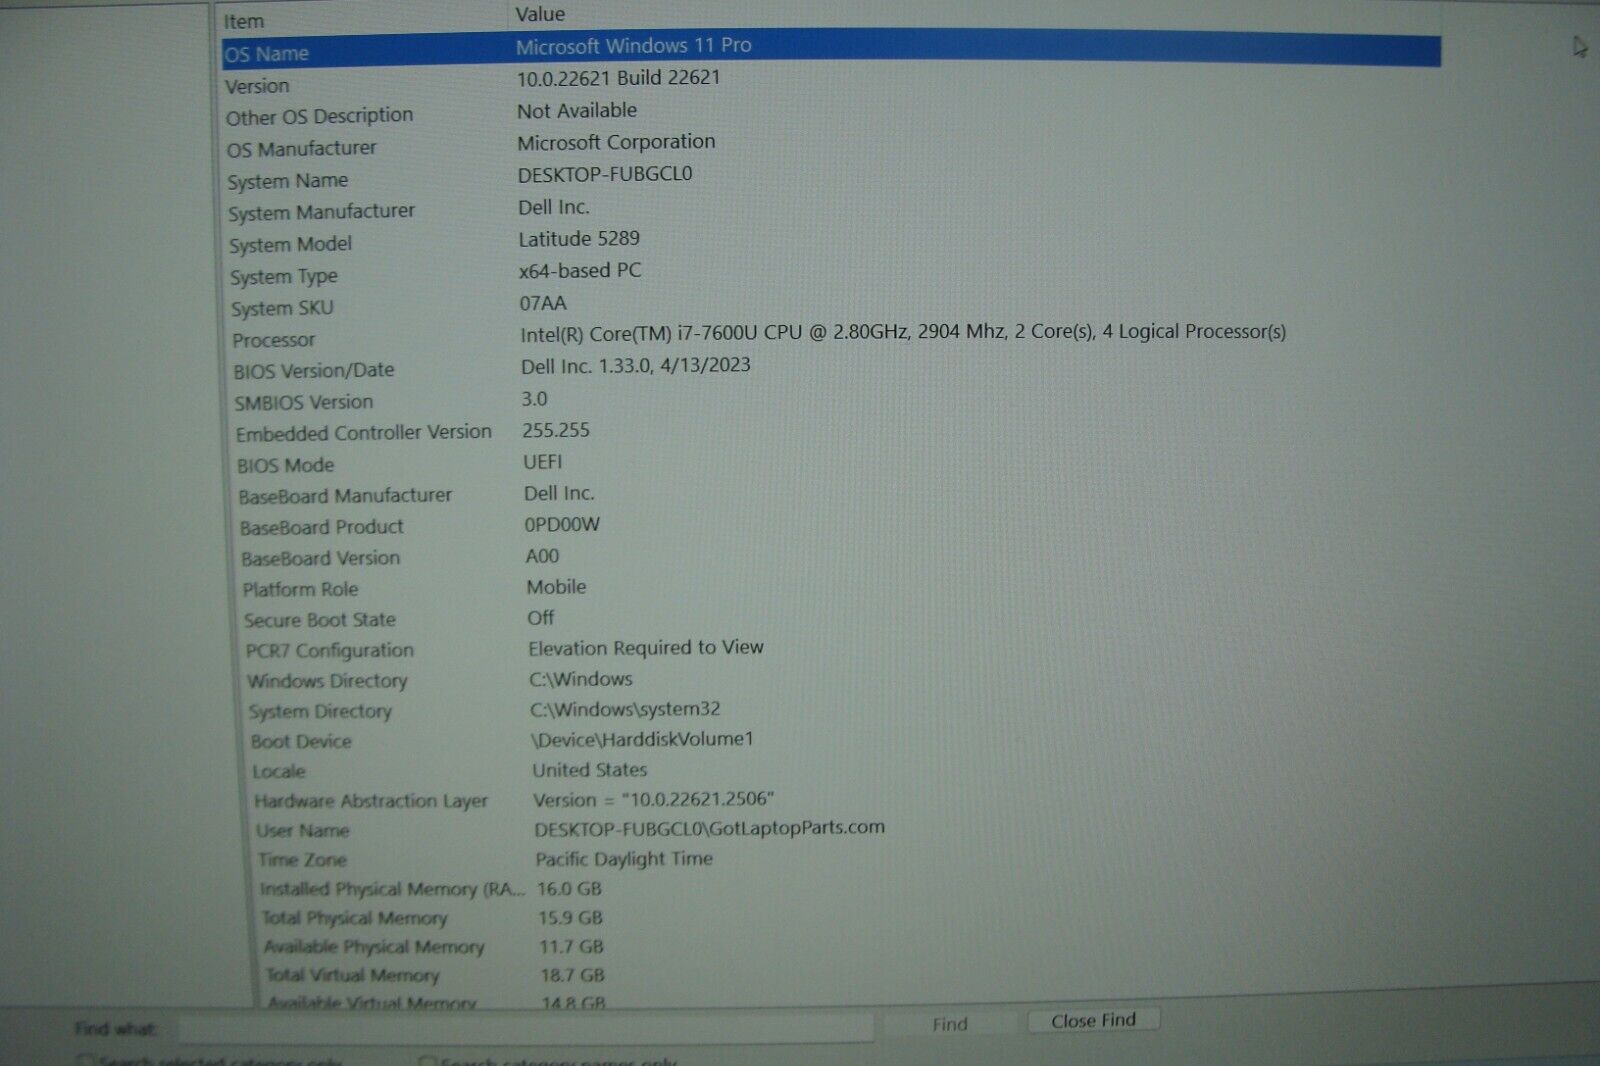Click the Find button
The image size is (1600, 1066).
(950, 1024)
